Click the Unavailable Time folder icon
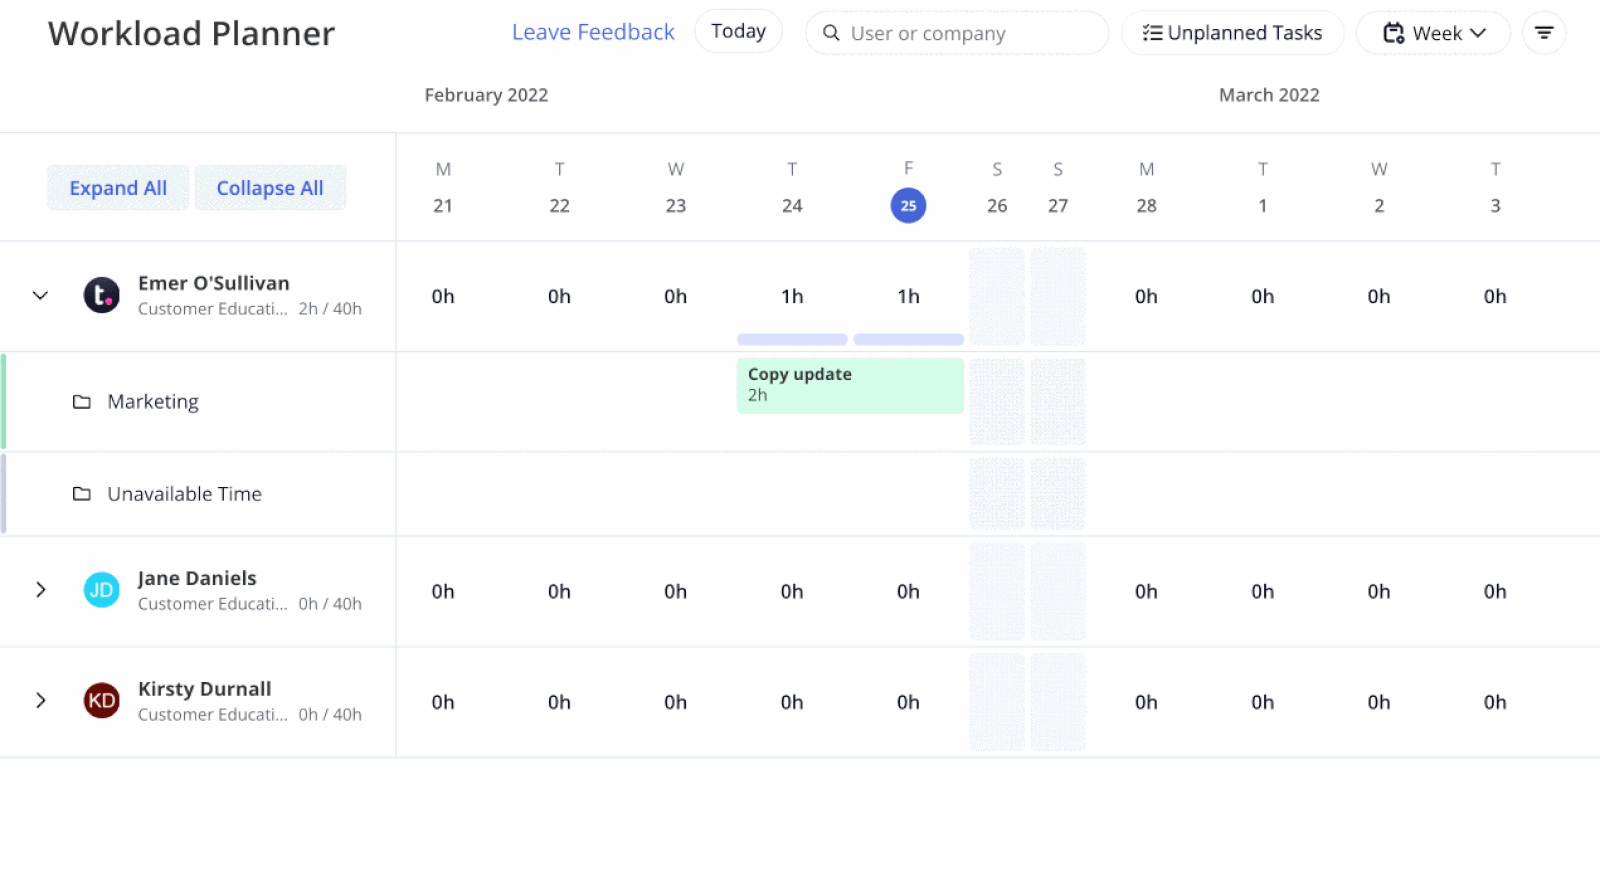This screenshot has height=872, width=1600. point(82,494)
